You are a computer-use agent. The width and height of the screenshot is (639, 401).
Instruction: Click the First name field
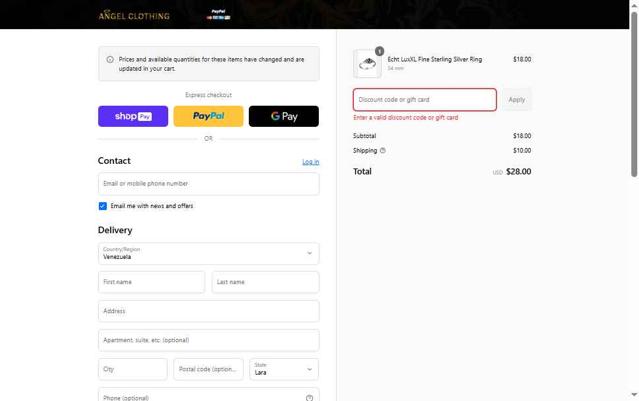pyautogui.click(x=152, y=282)
